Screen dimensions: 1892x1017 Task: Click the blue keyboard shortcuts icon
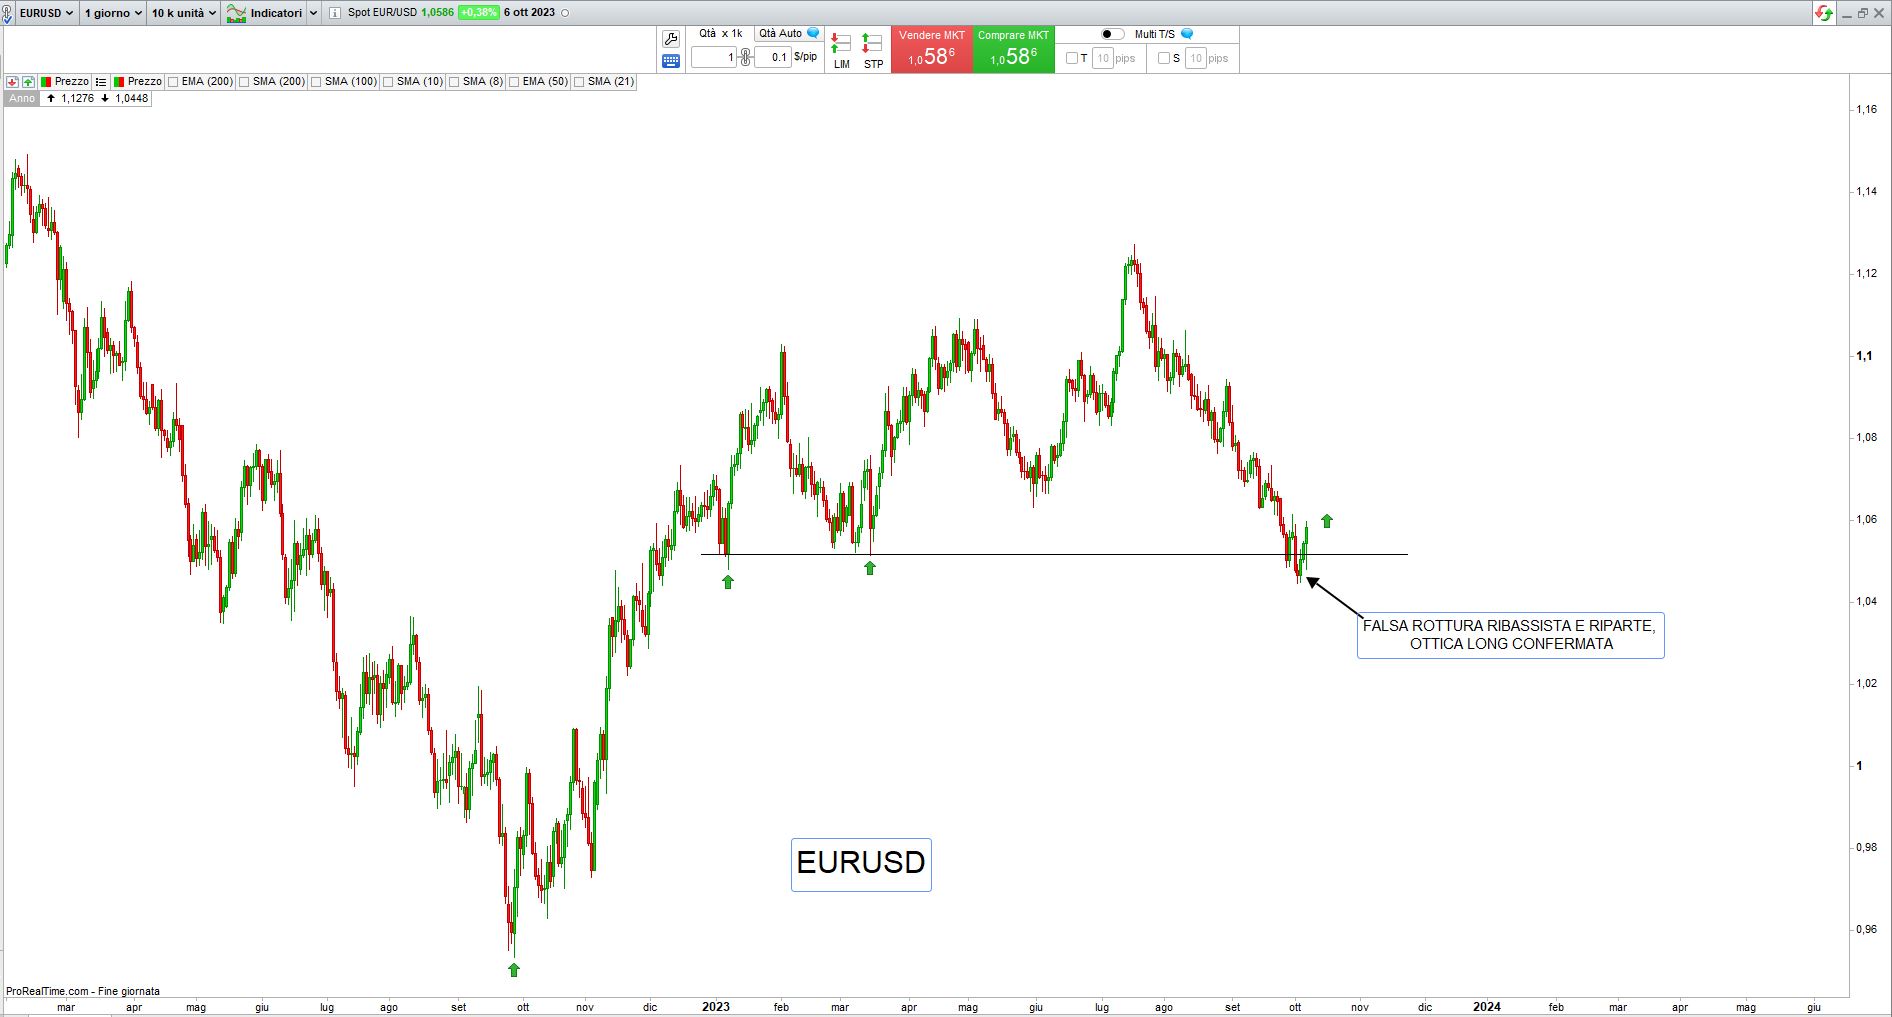click(671, 61)
